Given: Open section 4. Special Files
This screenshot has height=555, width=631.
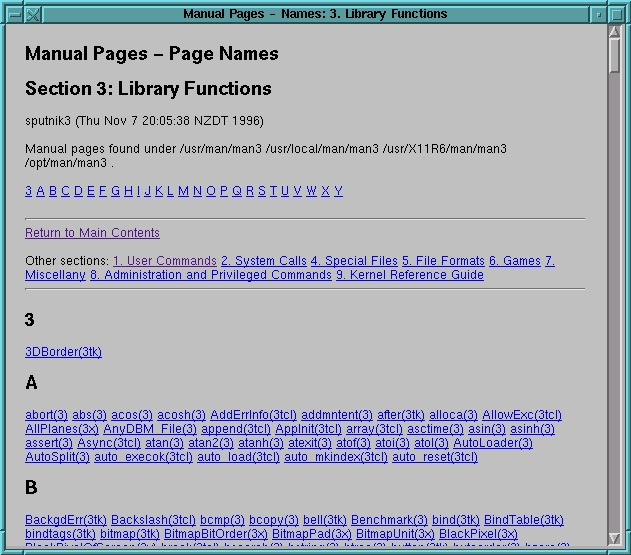Looking at the screenshot, I should (354, 261).
